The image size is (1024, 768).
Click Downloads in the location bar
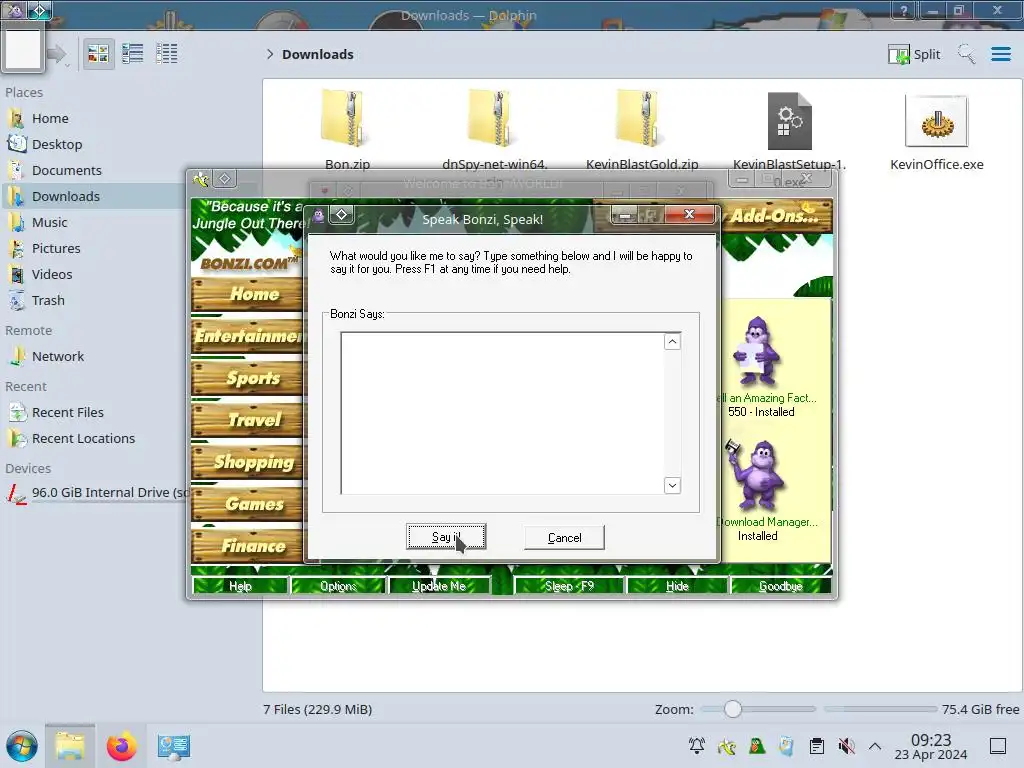point(317,54)
